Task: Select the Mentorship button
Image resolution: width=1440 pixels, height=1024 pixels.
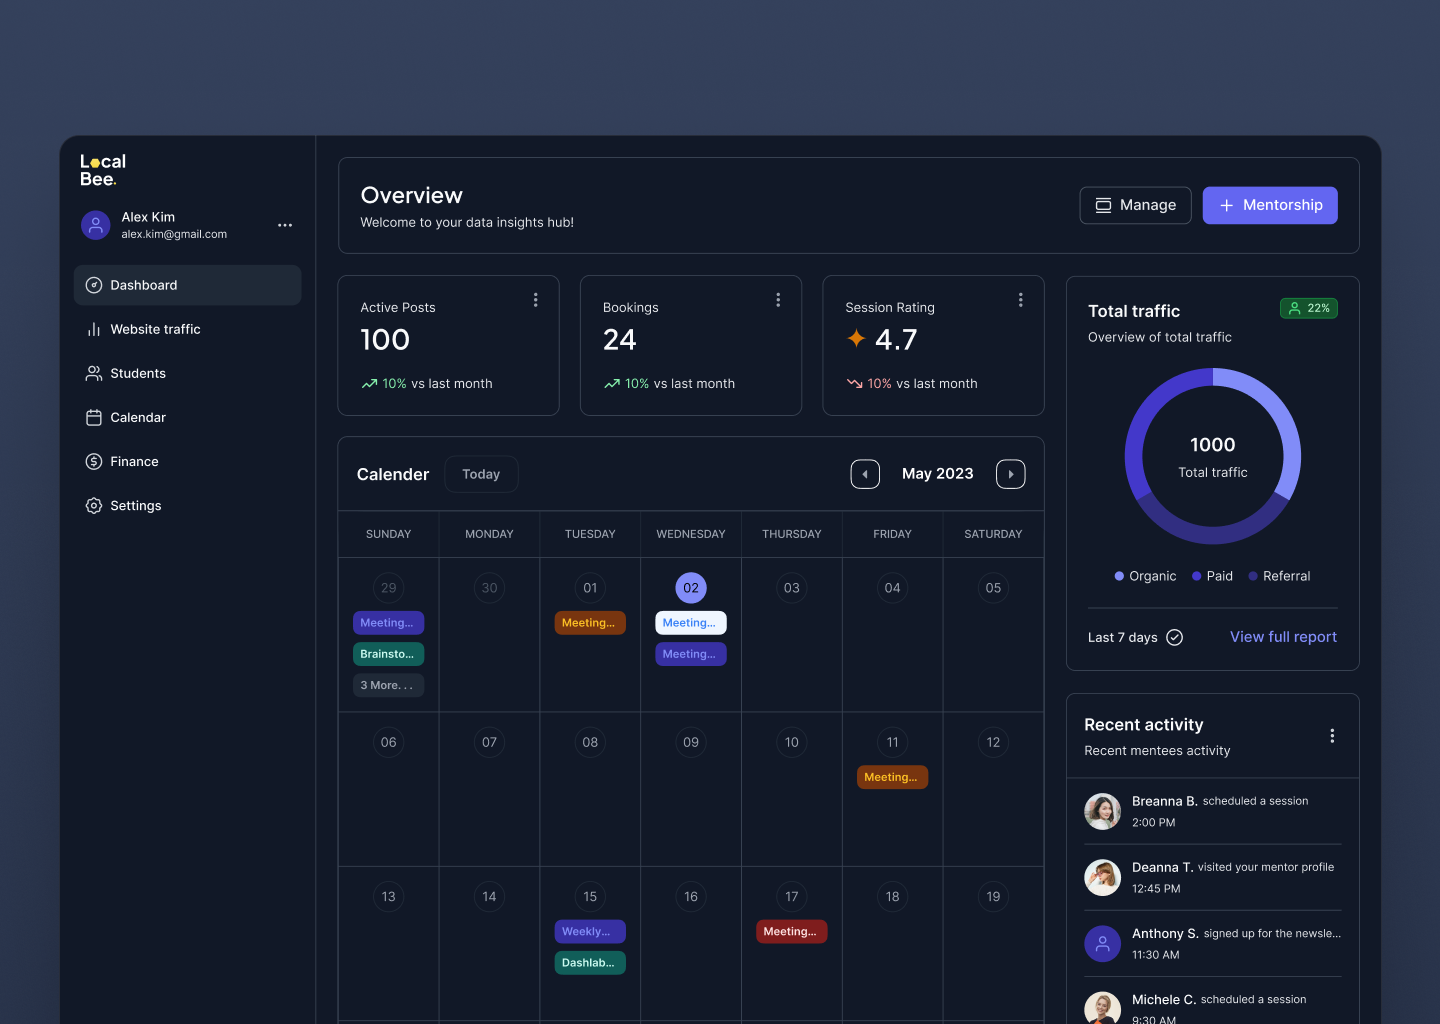Action: [x=1270, y=205]
